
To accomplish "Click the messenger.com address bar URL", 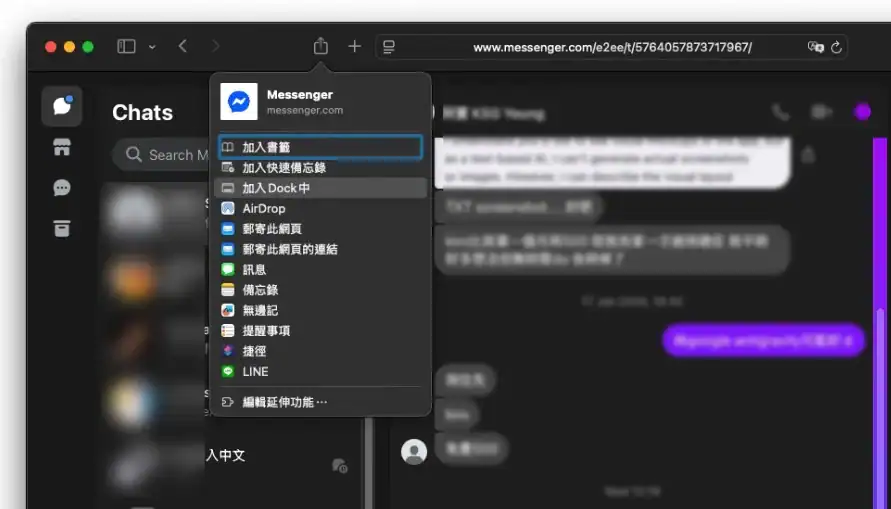I will (x=611, y=47).
